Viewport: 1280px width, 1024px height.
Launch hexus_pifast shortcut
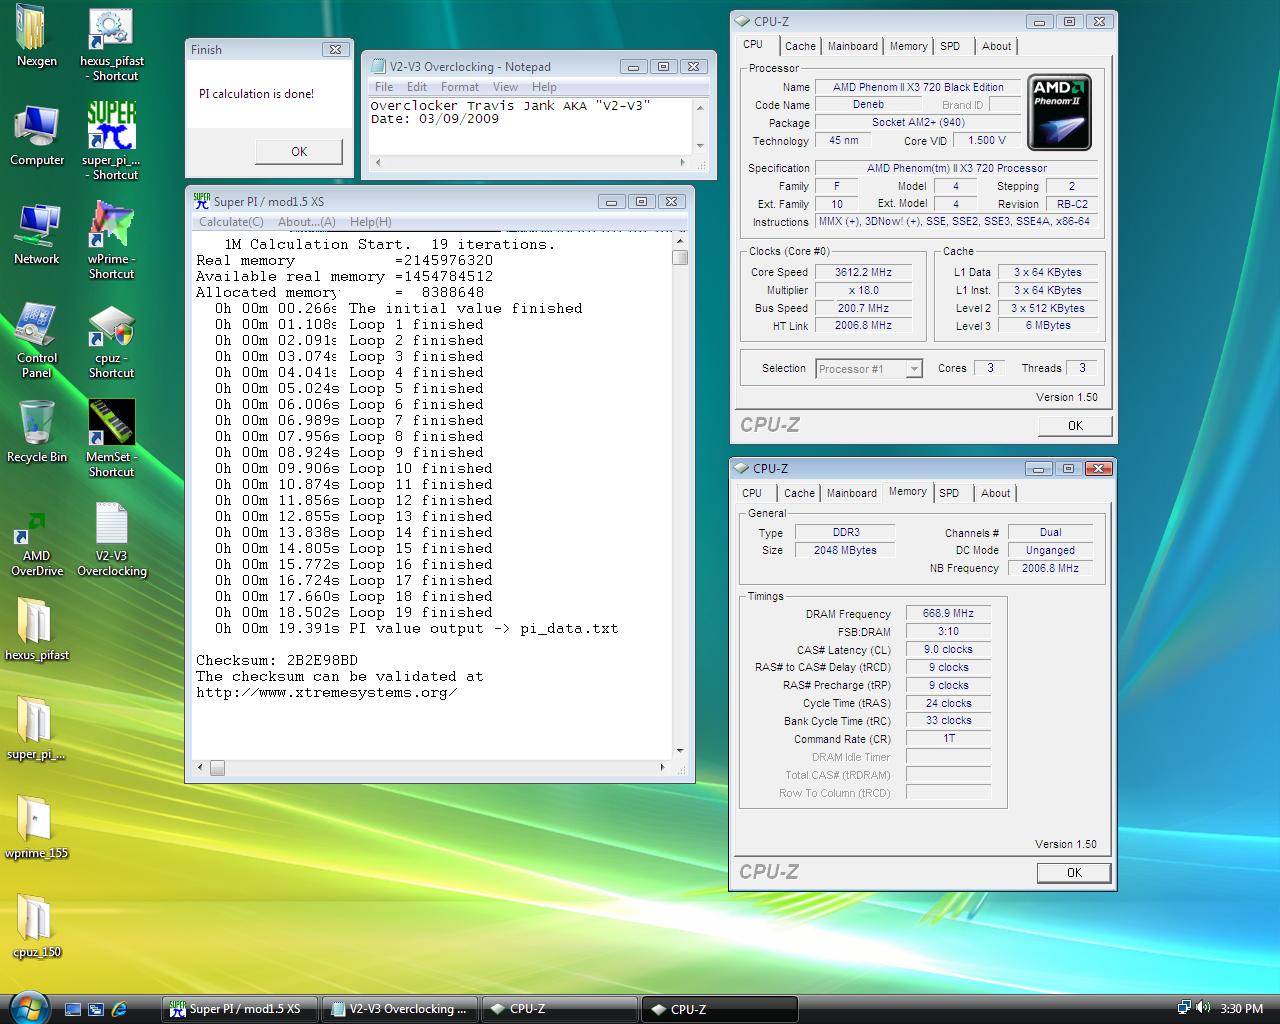[111, 43]
